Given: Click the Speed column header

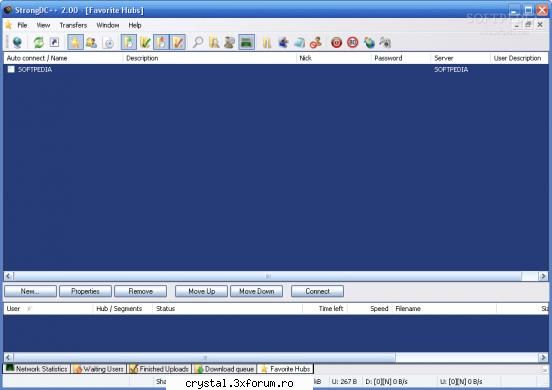Looking at the screenshot, I should (x=370, y=309).
